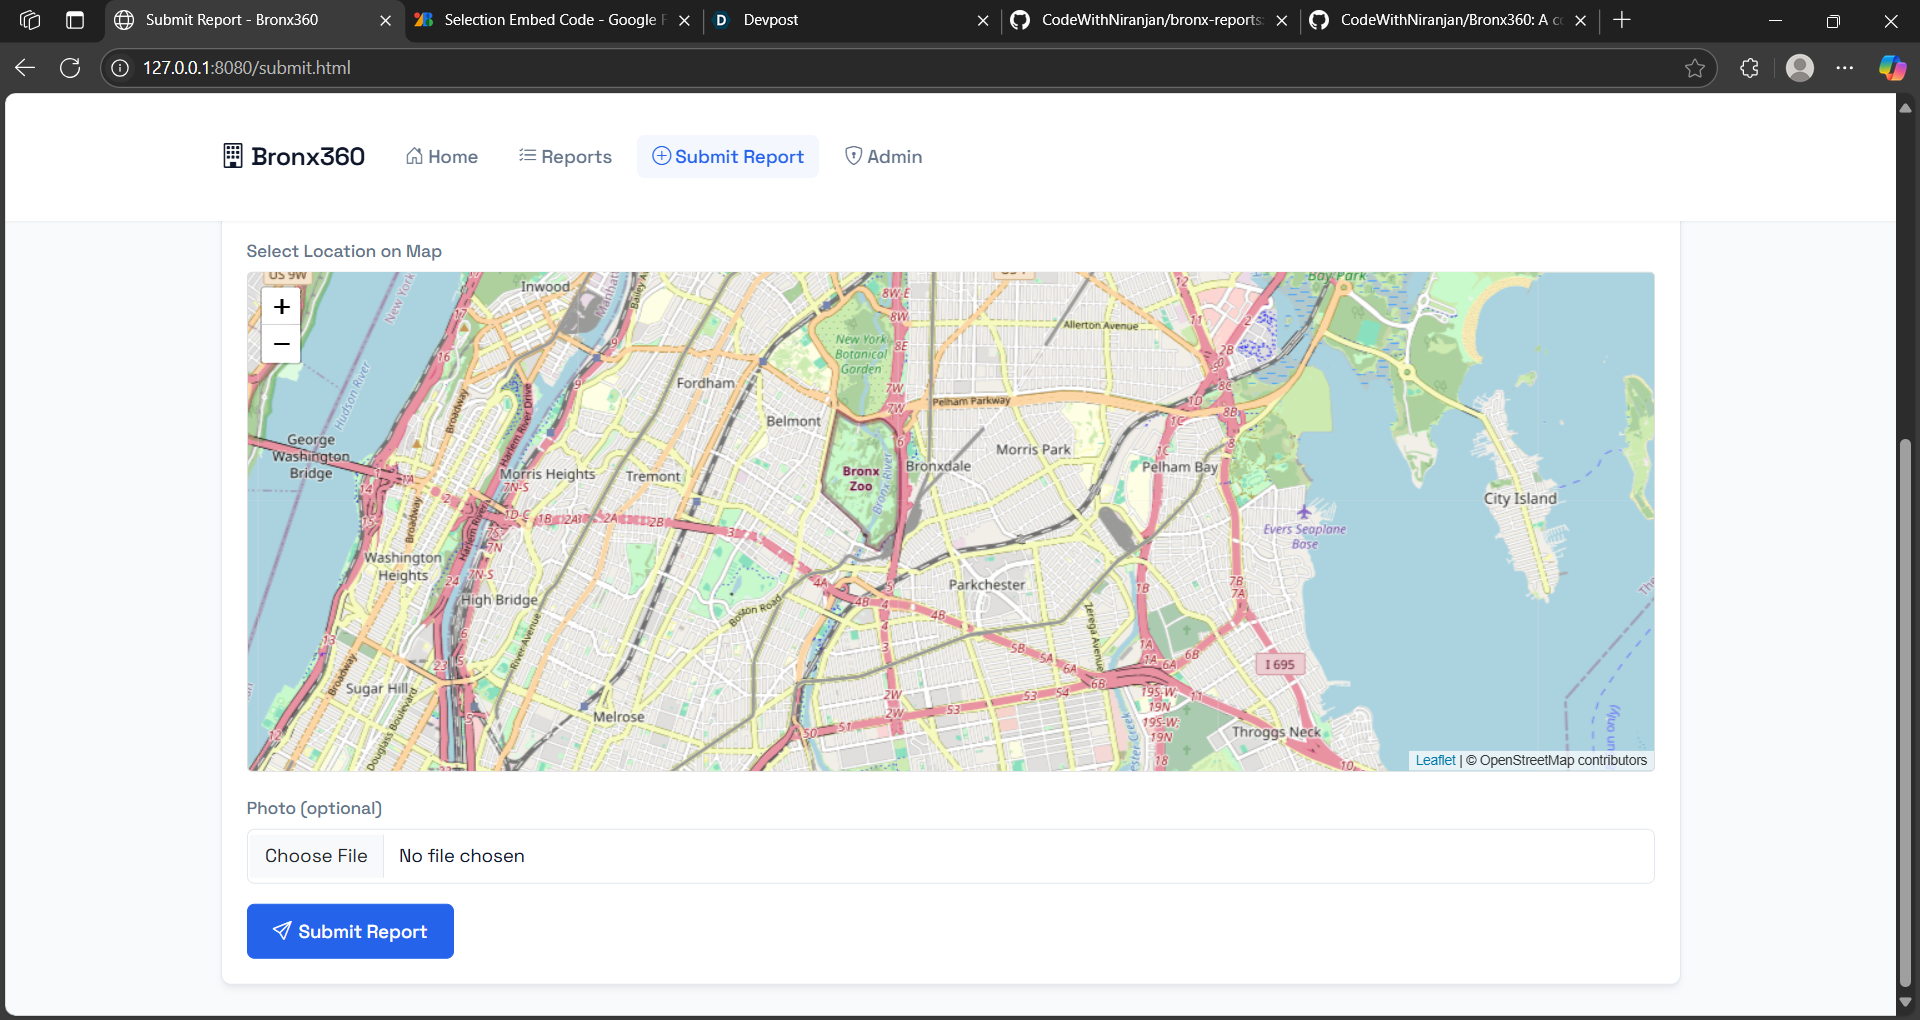
Task: Click the blue Submit Report button
Action: click(x=350, y=931)
